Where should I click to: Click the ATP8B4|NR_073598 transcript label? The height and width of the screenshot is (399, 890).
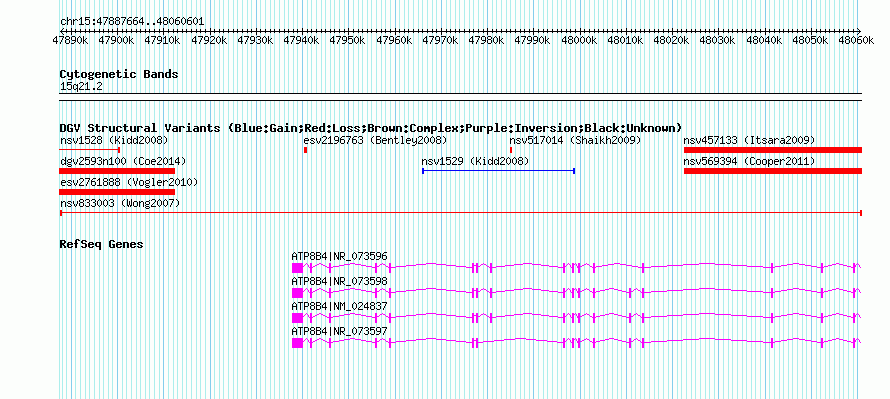339,282
